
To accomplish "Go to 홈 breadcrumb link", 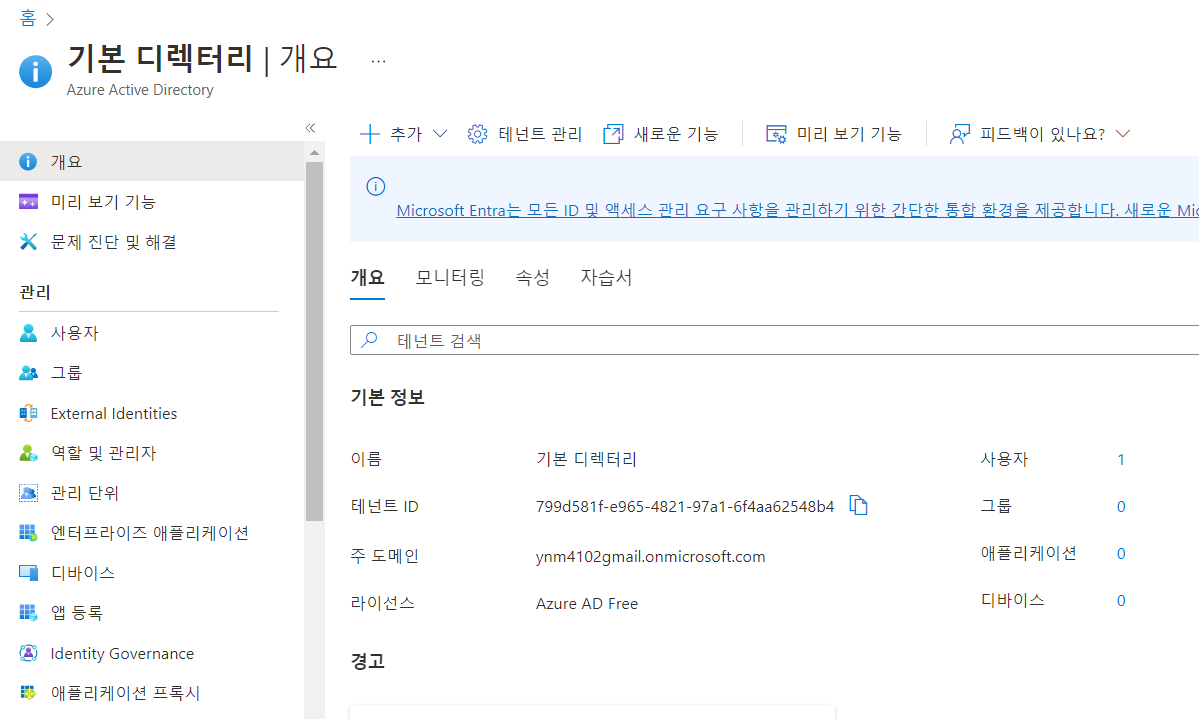I will click(28, 18).
